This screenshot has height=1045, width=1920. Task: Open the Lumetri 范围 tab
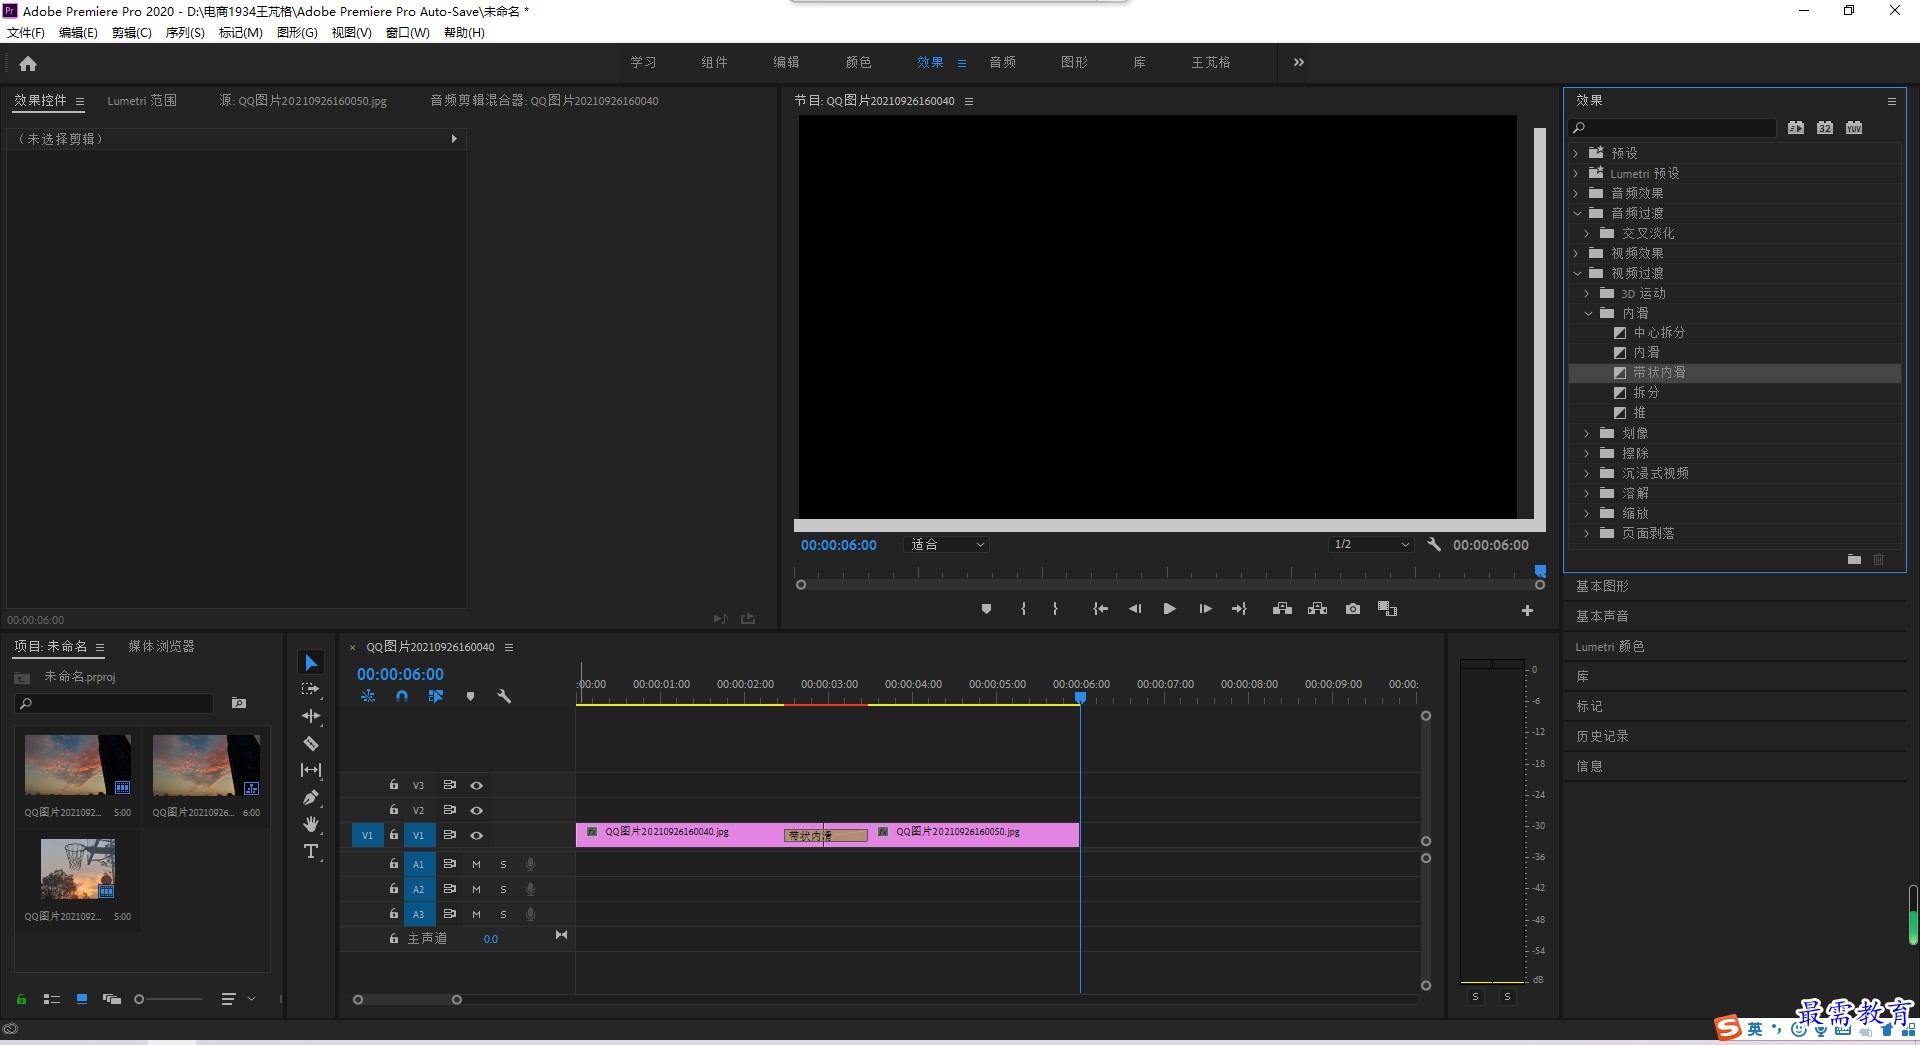coord(142,101)
